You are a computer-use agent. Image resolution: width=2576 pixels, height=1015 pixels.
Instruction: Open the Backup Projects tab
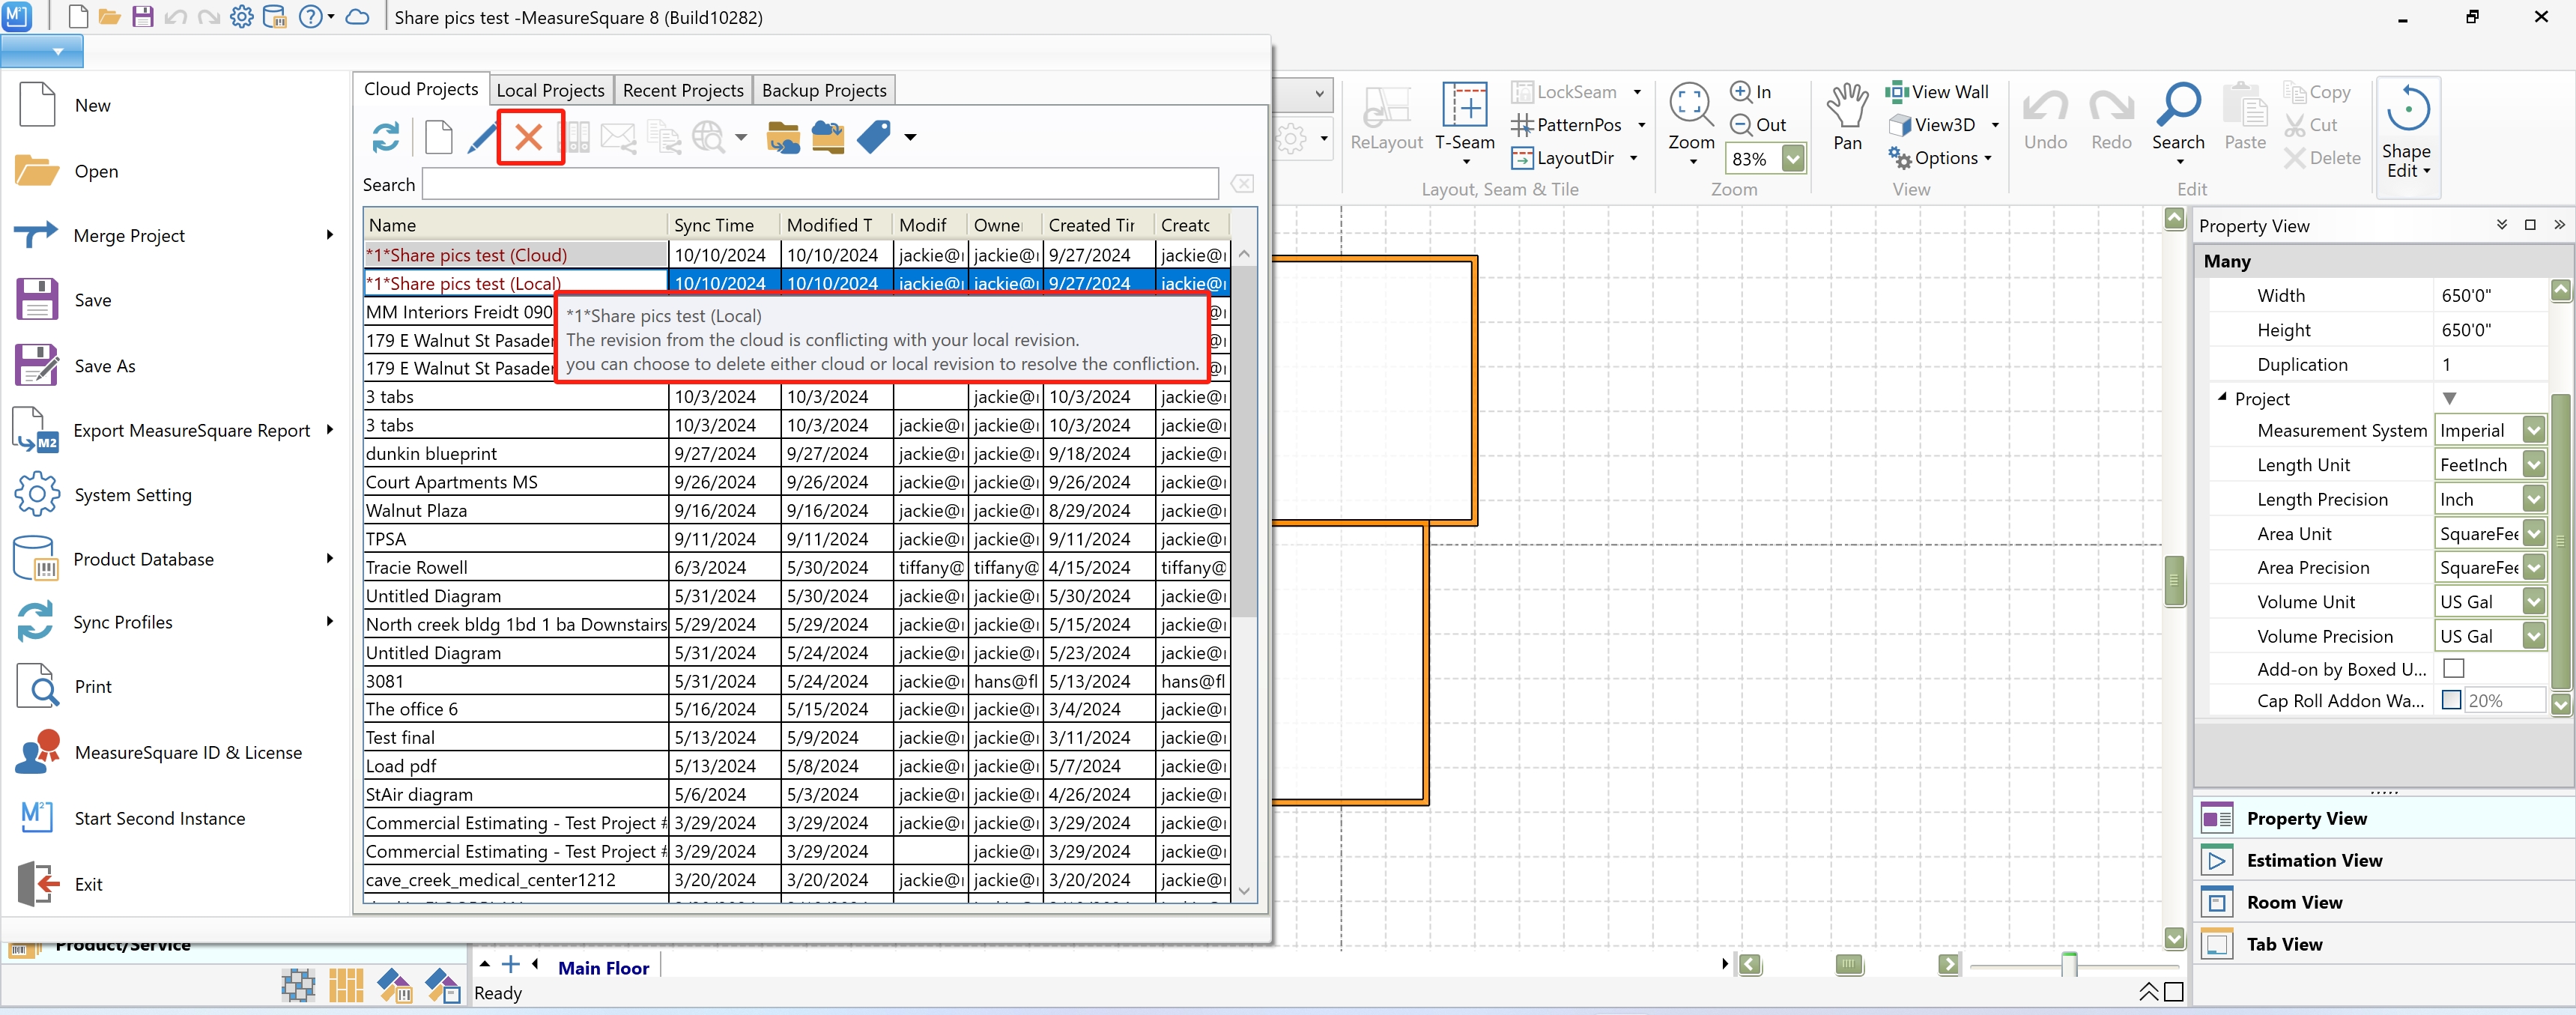pyautogui.click(x=824, y=90)
